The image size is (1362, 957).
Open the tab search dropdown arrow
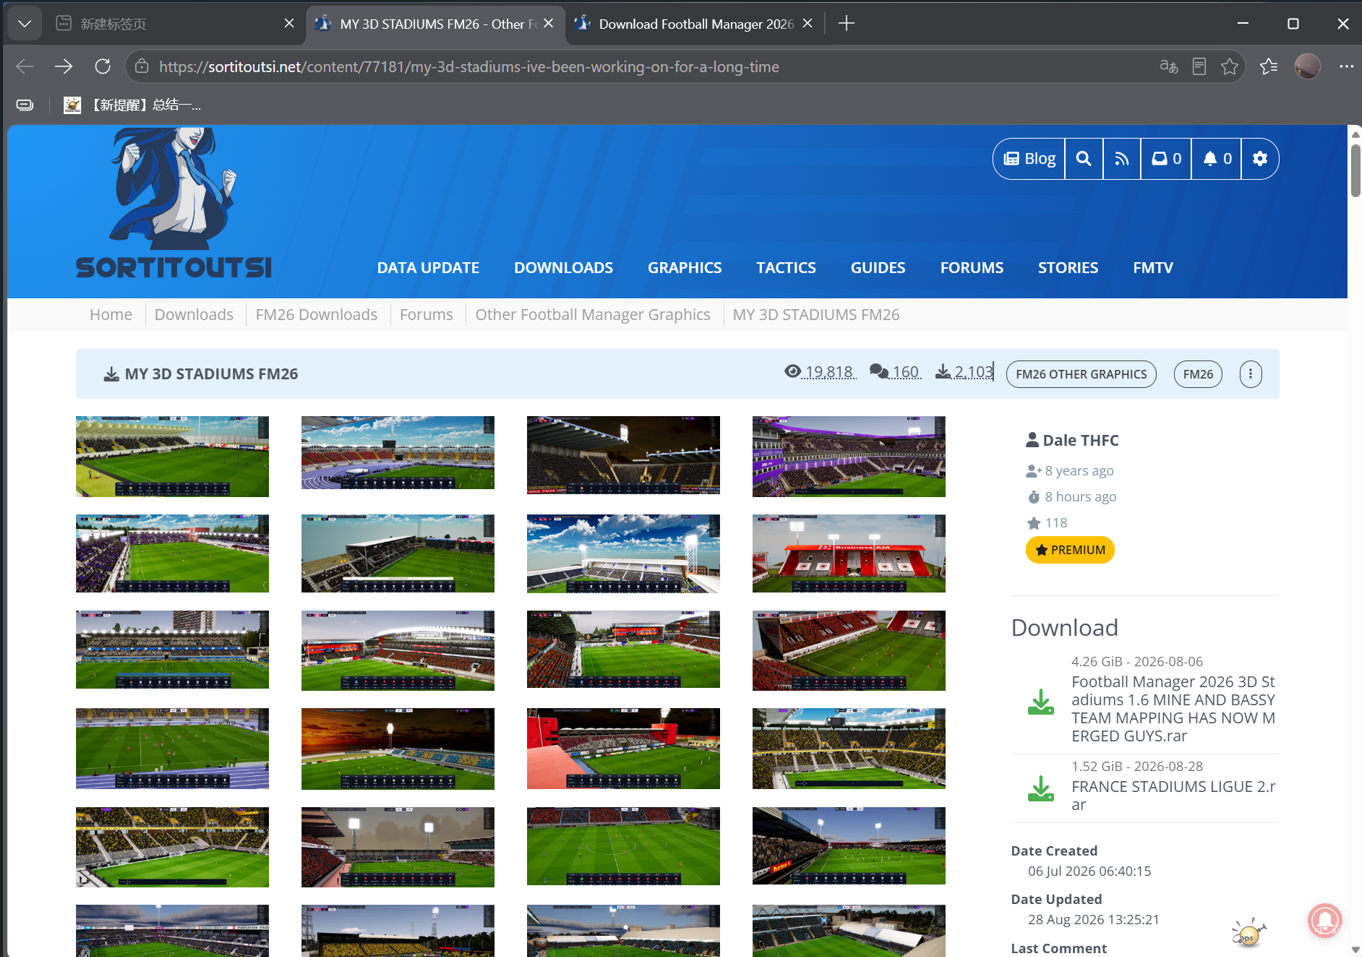pos(24,23)
